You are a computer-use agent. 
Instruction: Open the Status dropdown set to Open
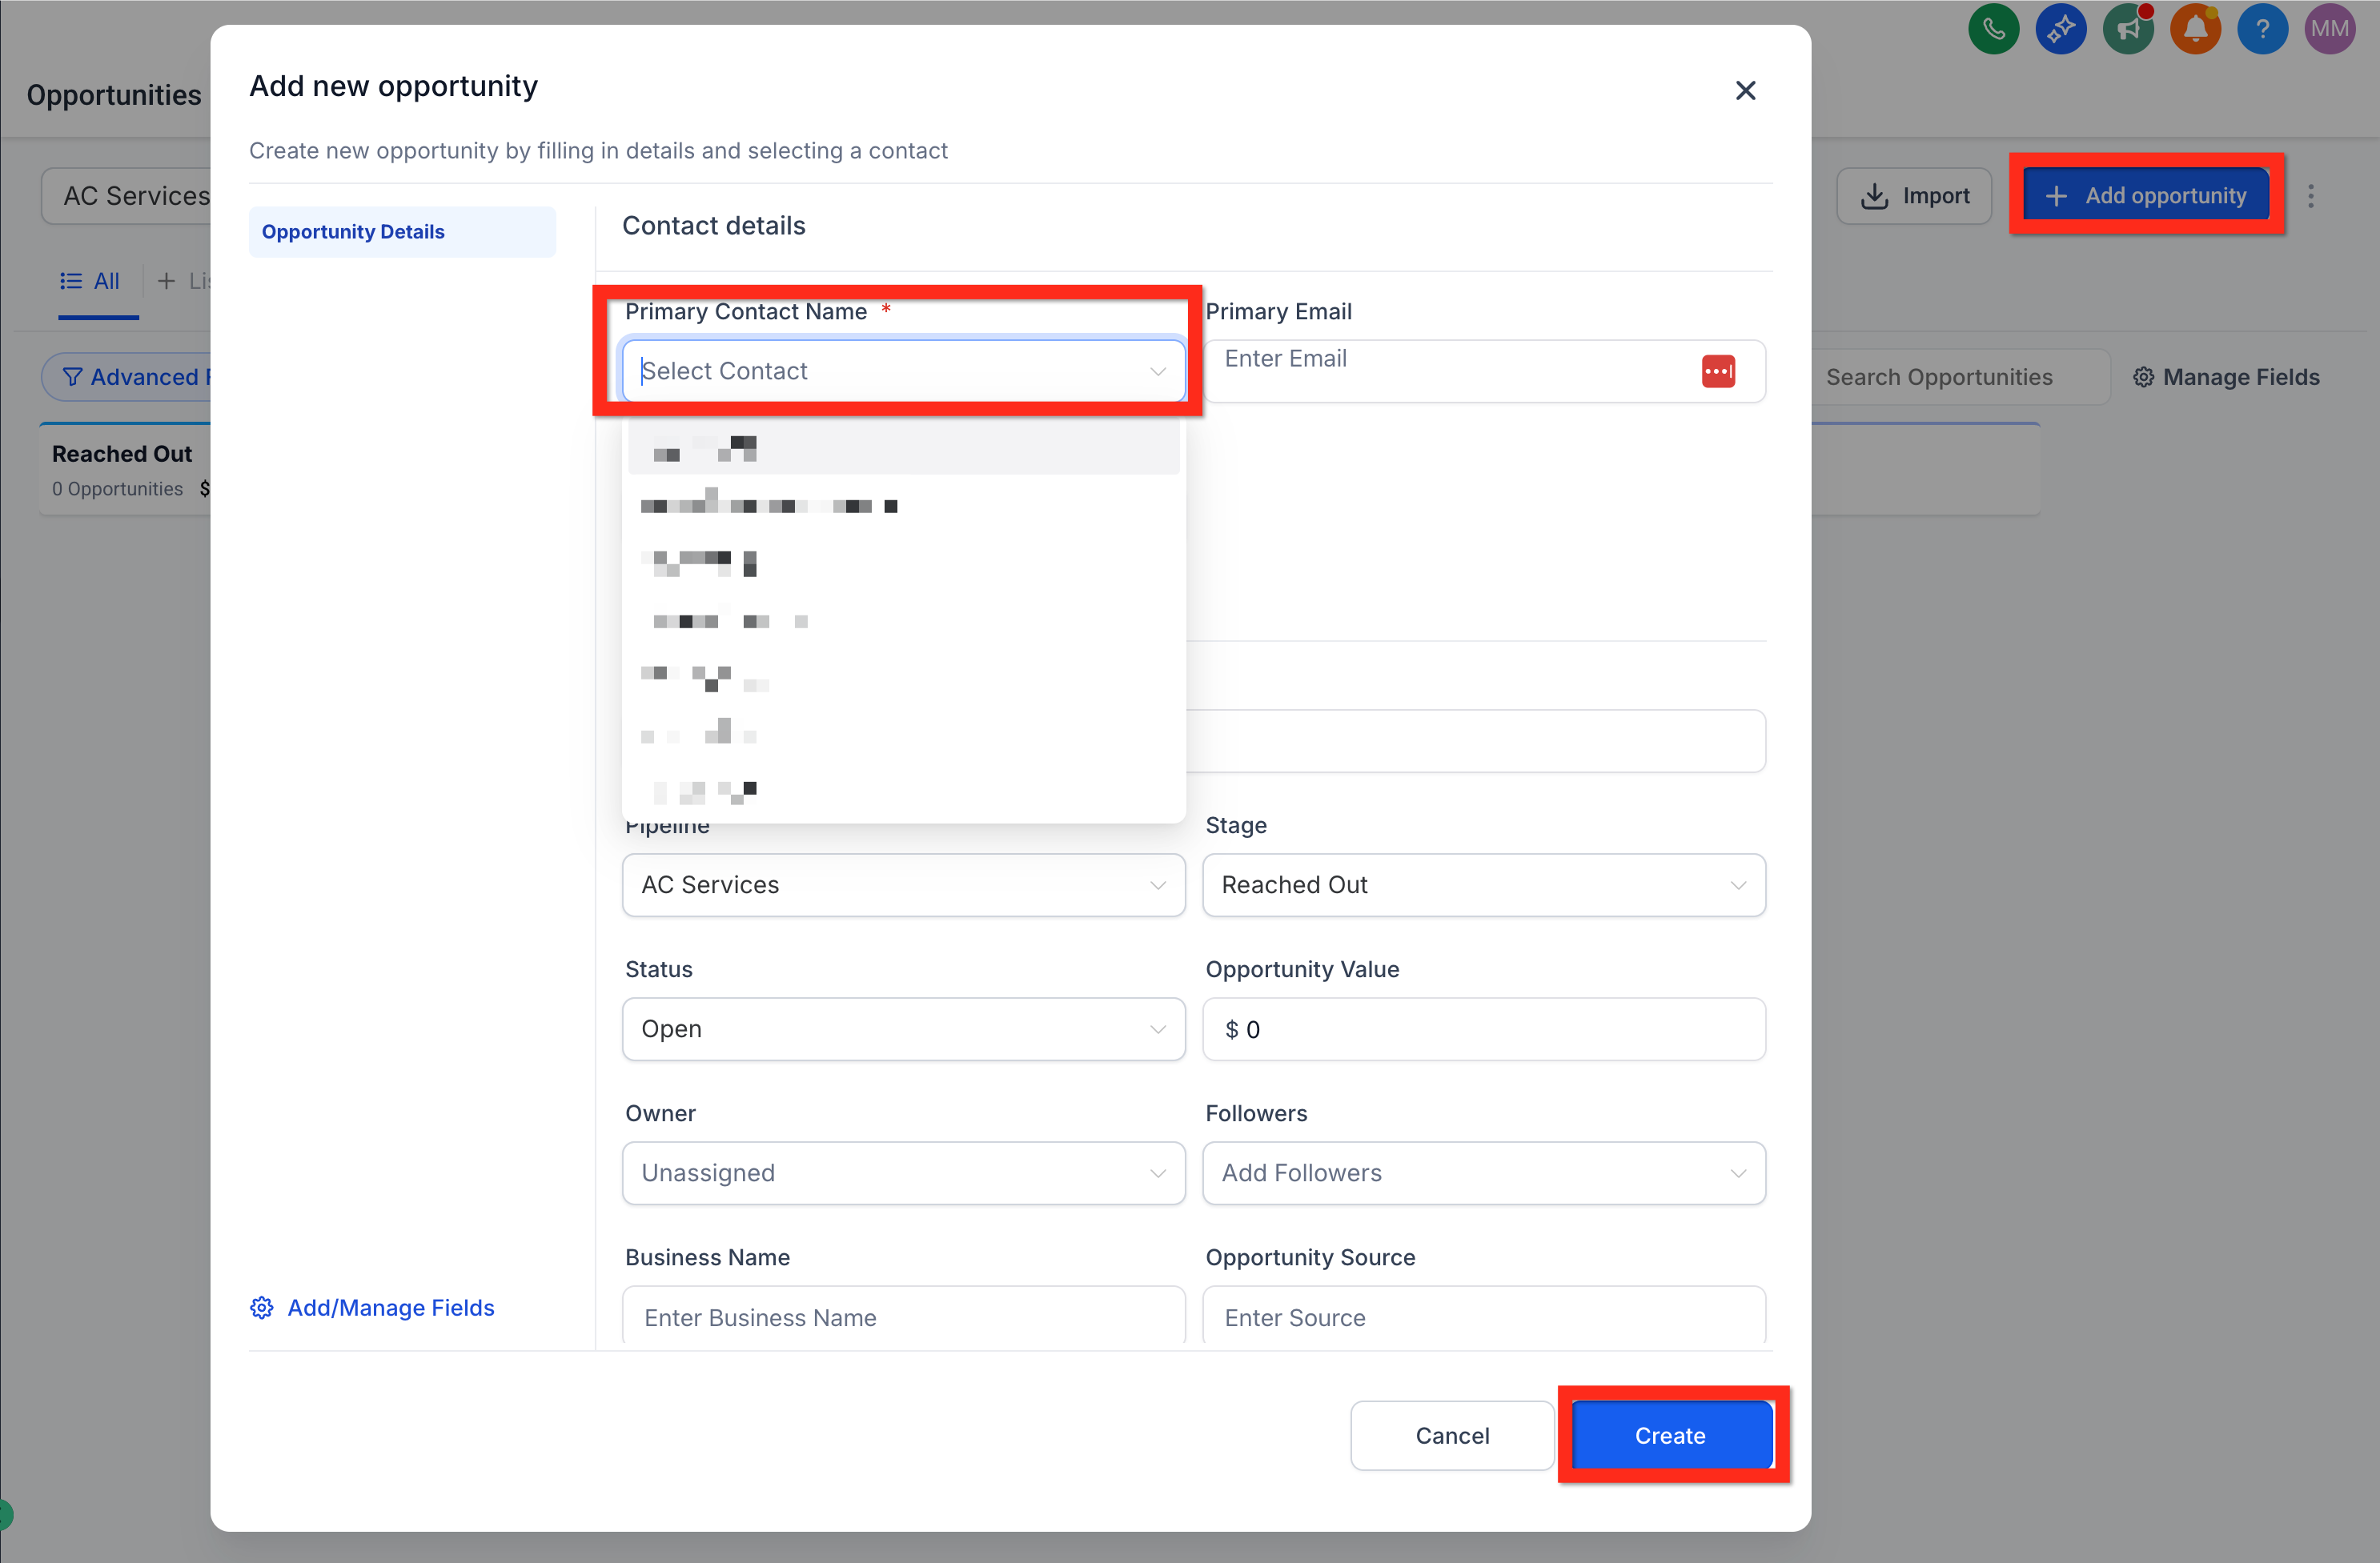(902, 1029)
